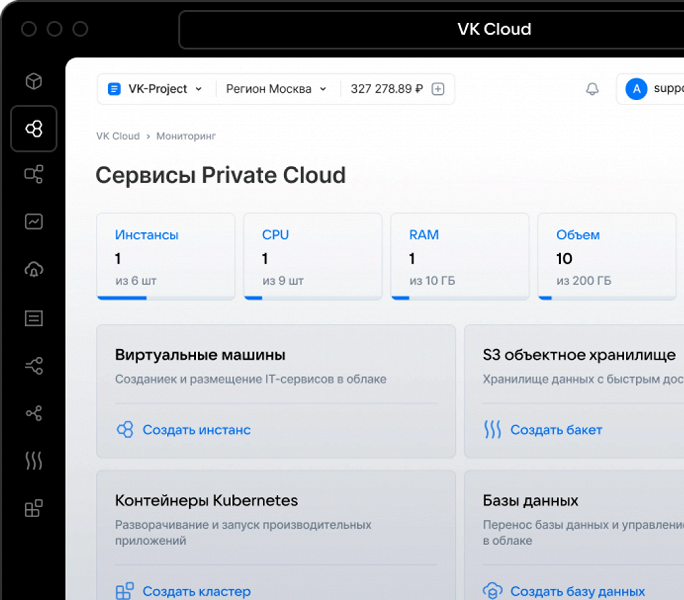Open the cube icon in the sidebar

tap(34, 81)
